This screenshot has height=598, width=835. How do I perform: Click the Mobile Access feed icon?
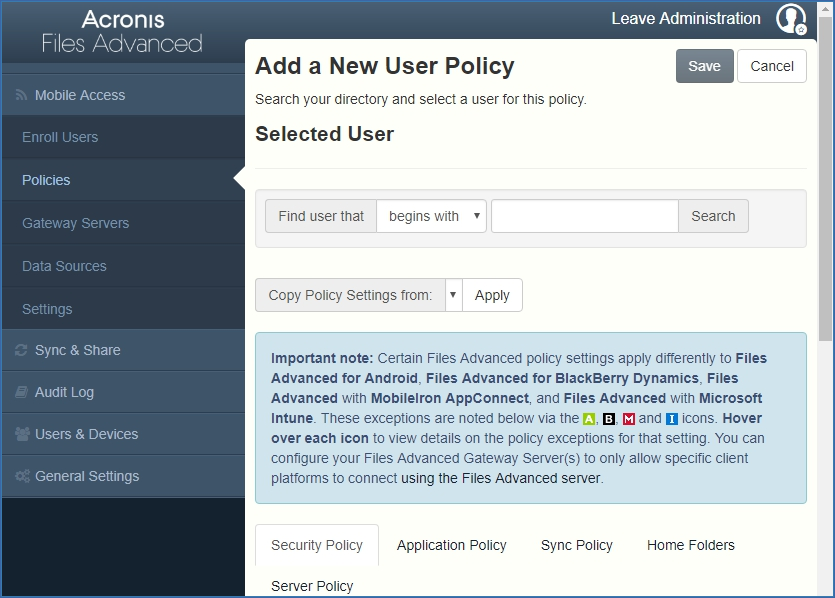(21, 95)
